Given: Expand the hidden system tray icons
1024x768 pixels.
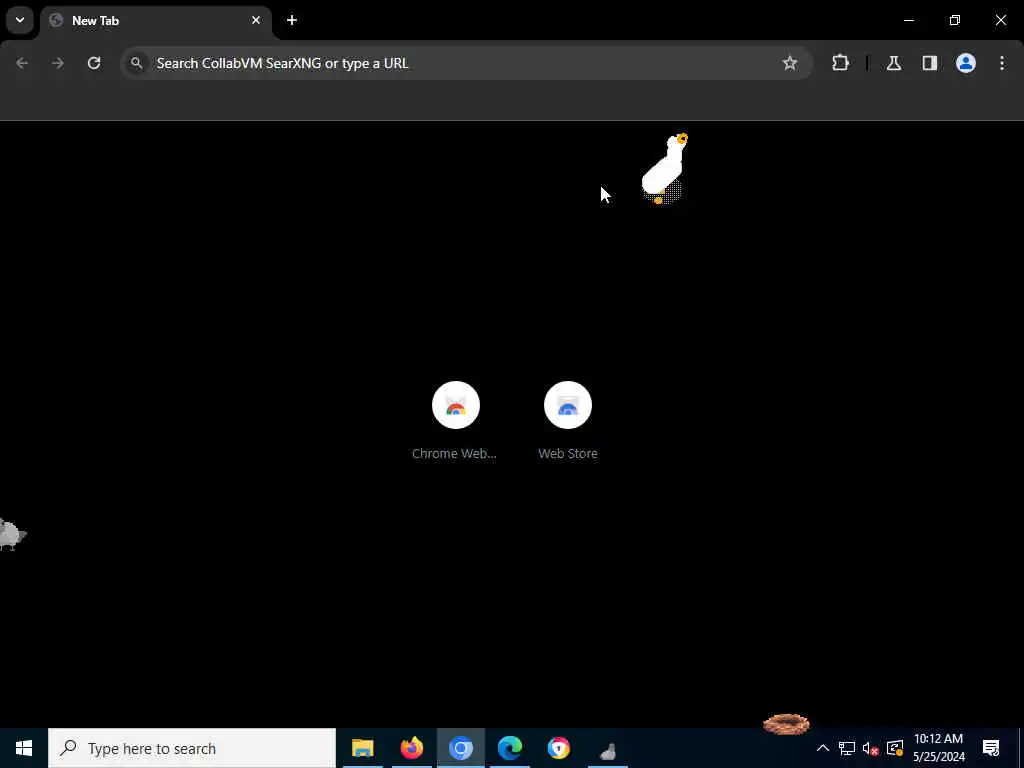Looking at the screenshot, I should click(823, 748).
